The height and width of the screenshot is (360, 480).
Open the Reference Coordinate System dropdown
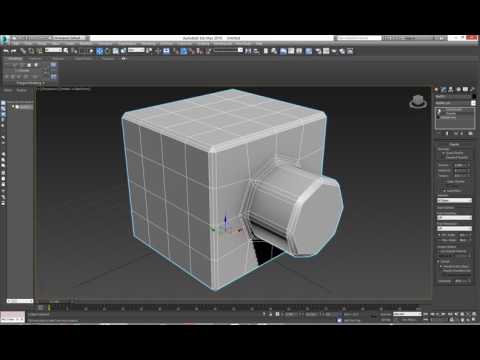136,50
